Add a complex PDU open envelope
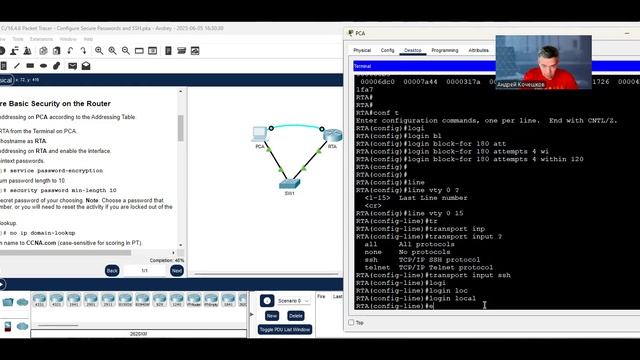 click(86, 66)
